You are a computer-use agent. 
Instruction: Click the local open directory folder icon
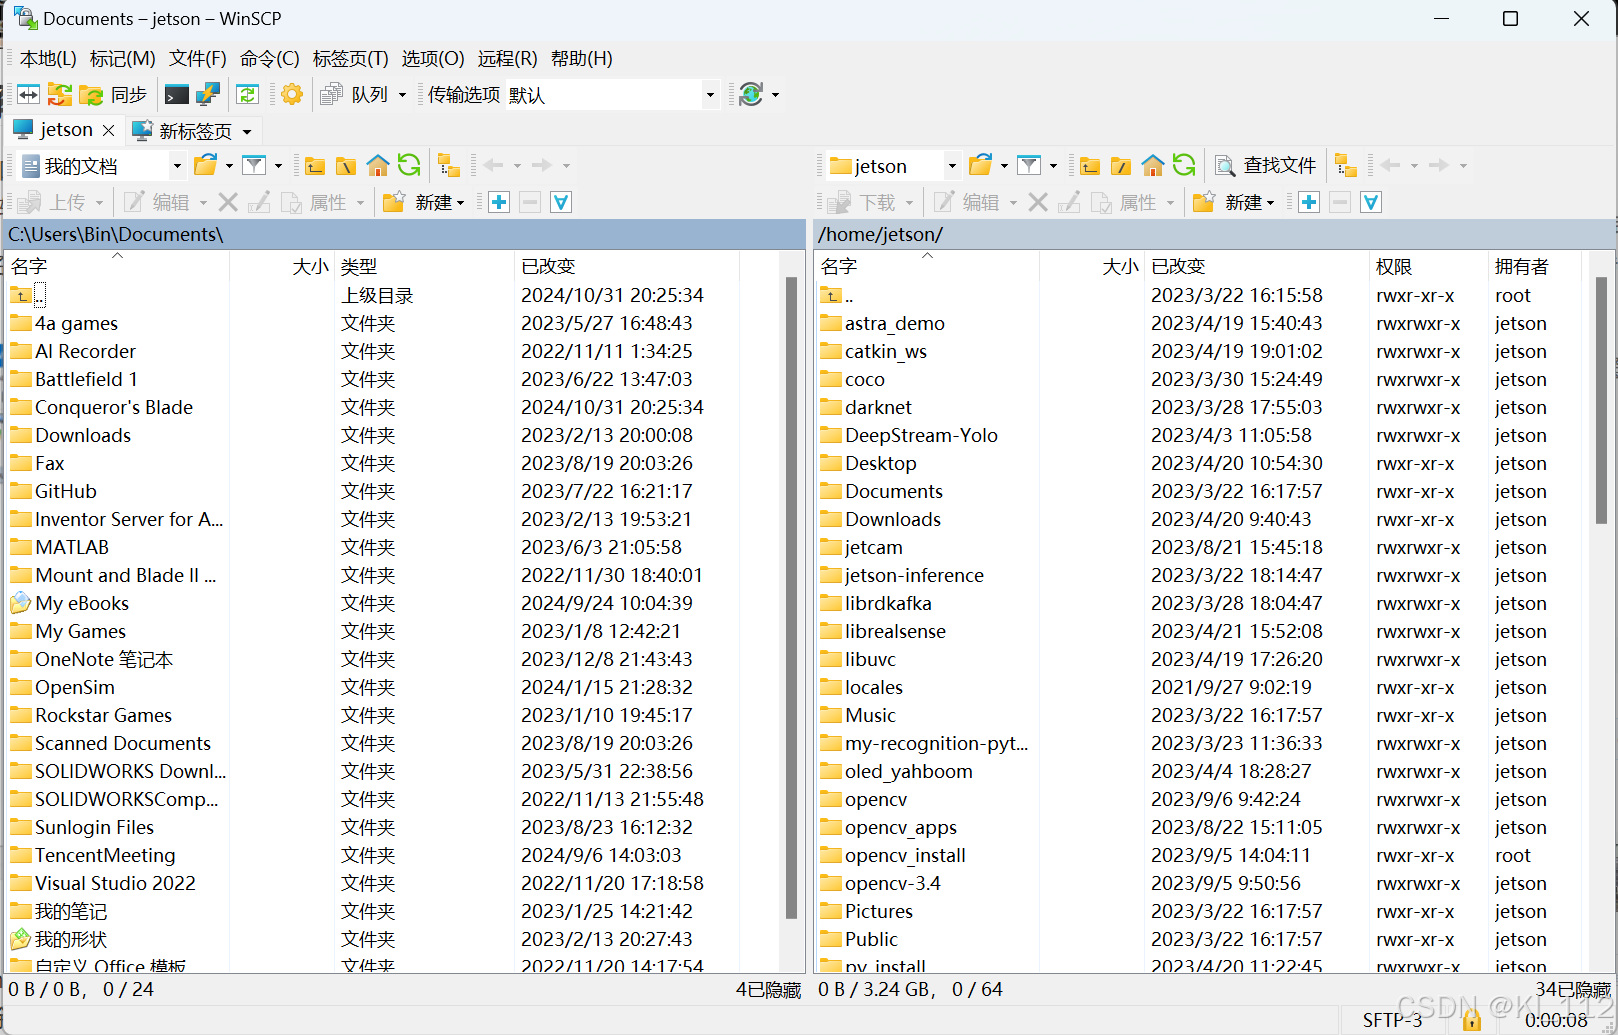point(205,165)
